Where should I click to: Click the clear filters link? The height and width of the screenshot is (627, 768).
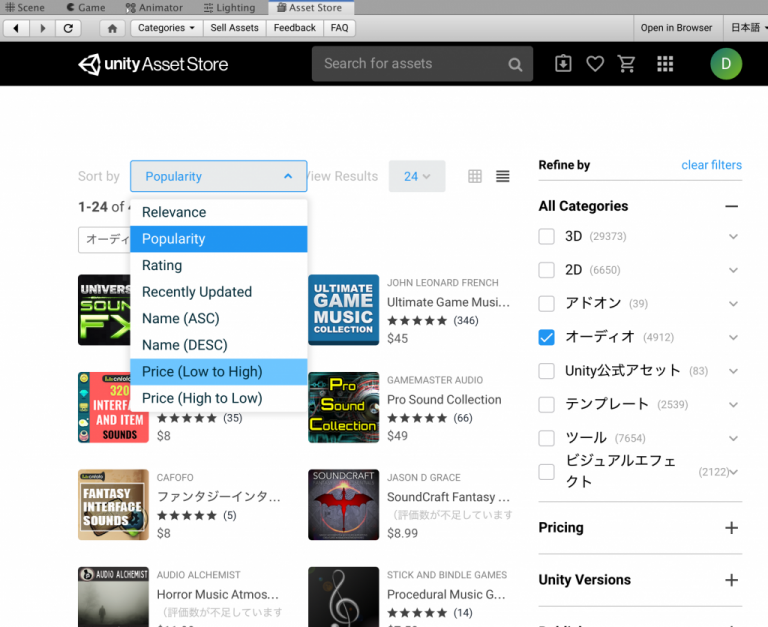711,165
